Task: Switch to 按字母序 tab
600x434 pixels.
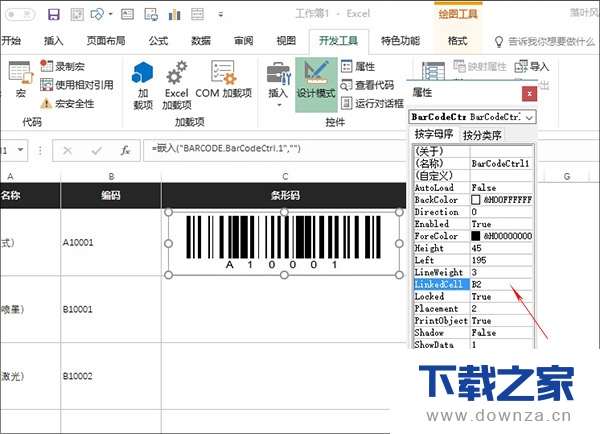Action: [x=434, y=134]
